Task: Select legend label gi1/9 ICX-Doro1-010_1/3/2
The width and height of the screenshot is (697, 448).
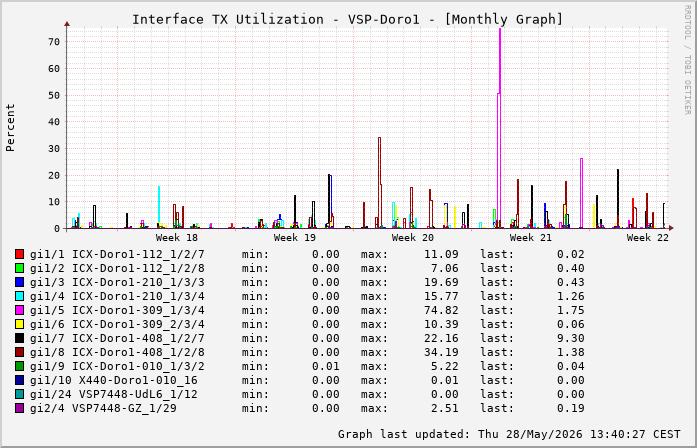Action: coord(117,366)
